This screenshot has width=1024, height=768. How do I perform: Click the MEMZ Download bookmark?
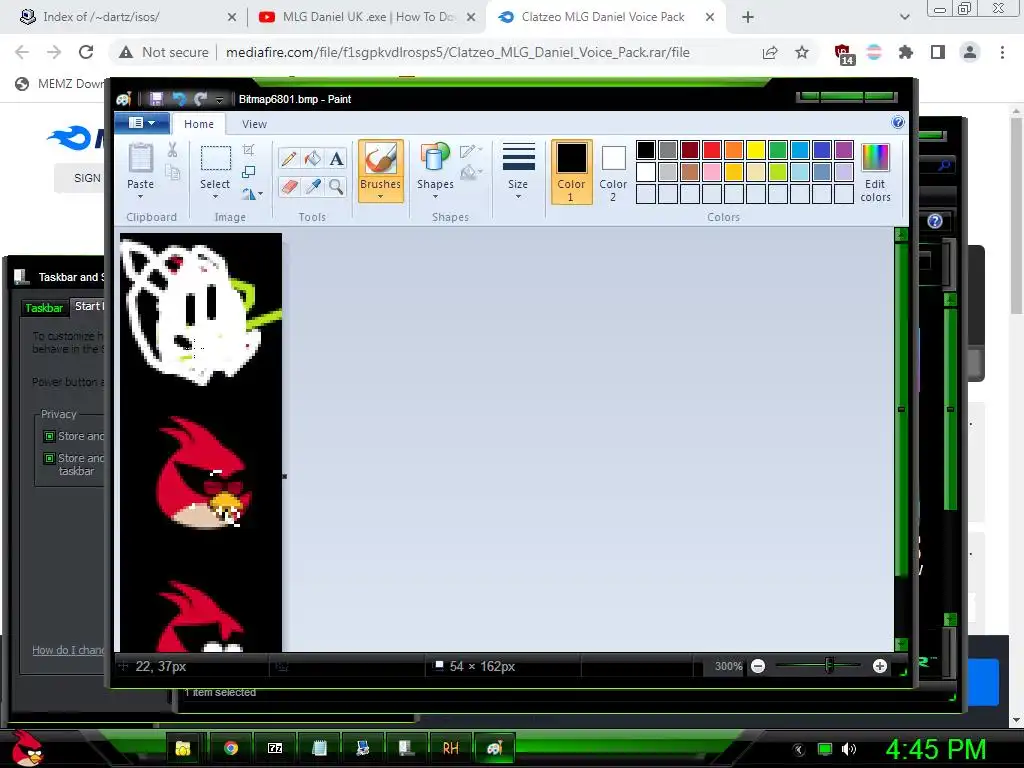point(59,84)
